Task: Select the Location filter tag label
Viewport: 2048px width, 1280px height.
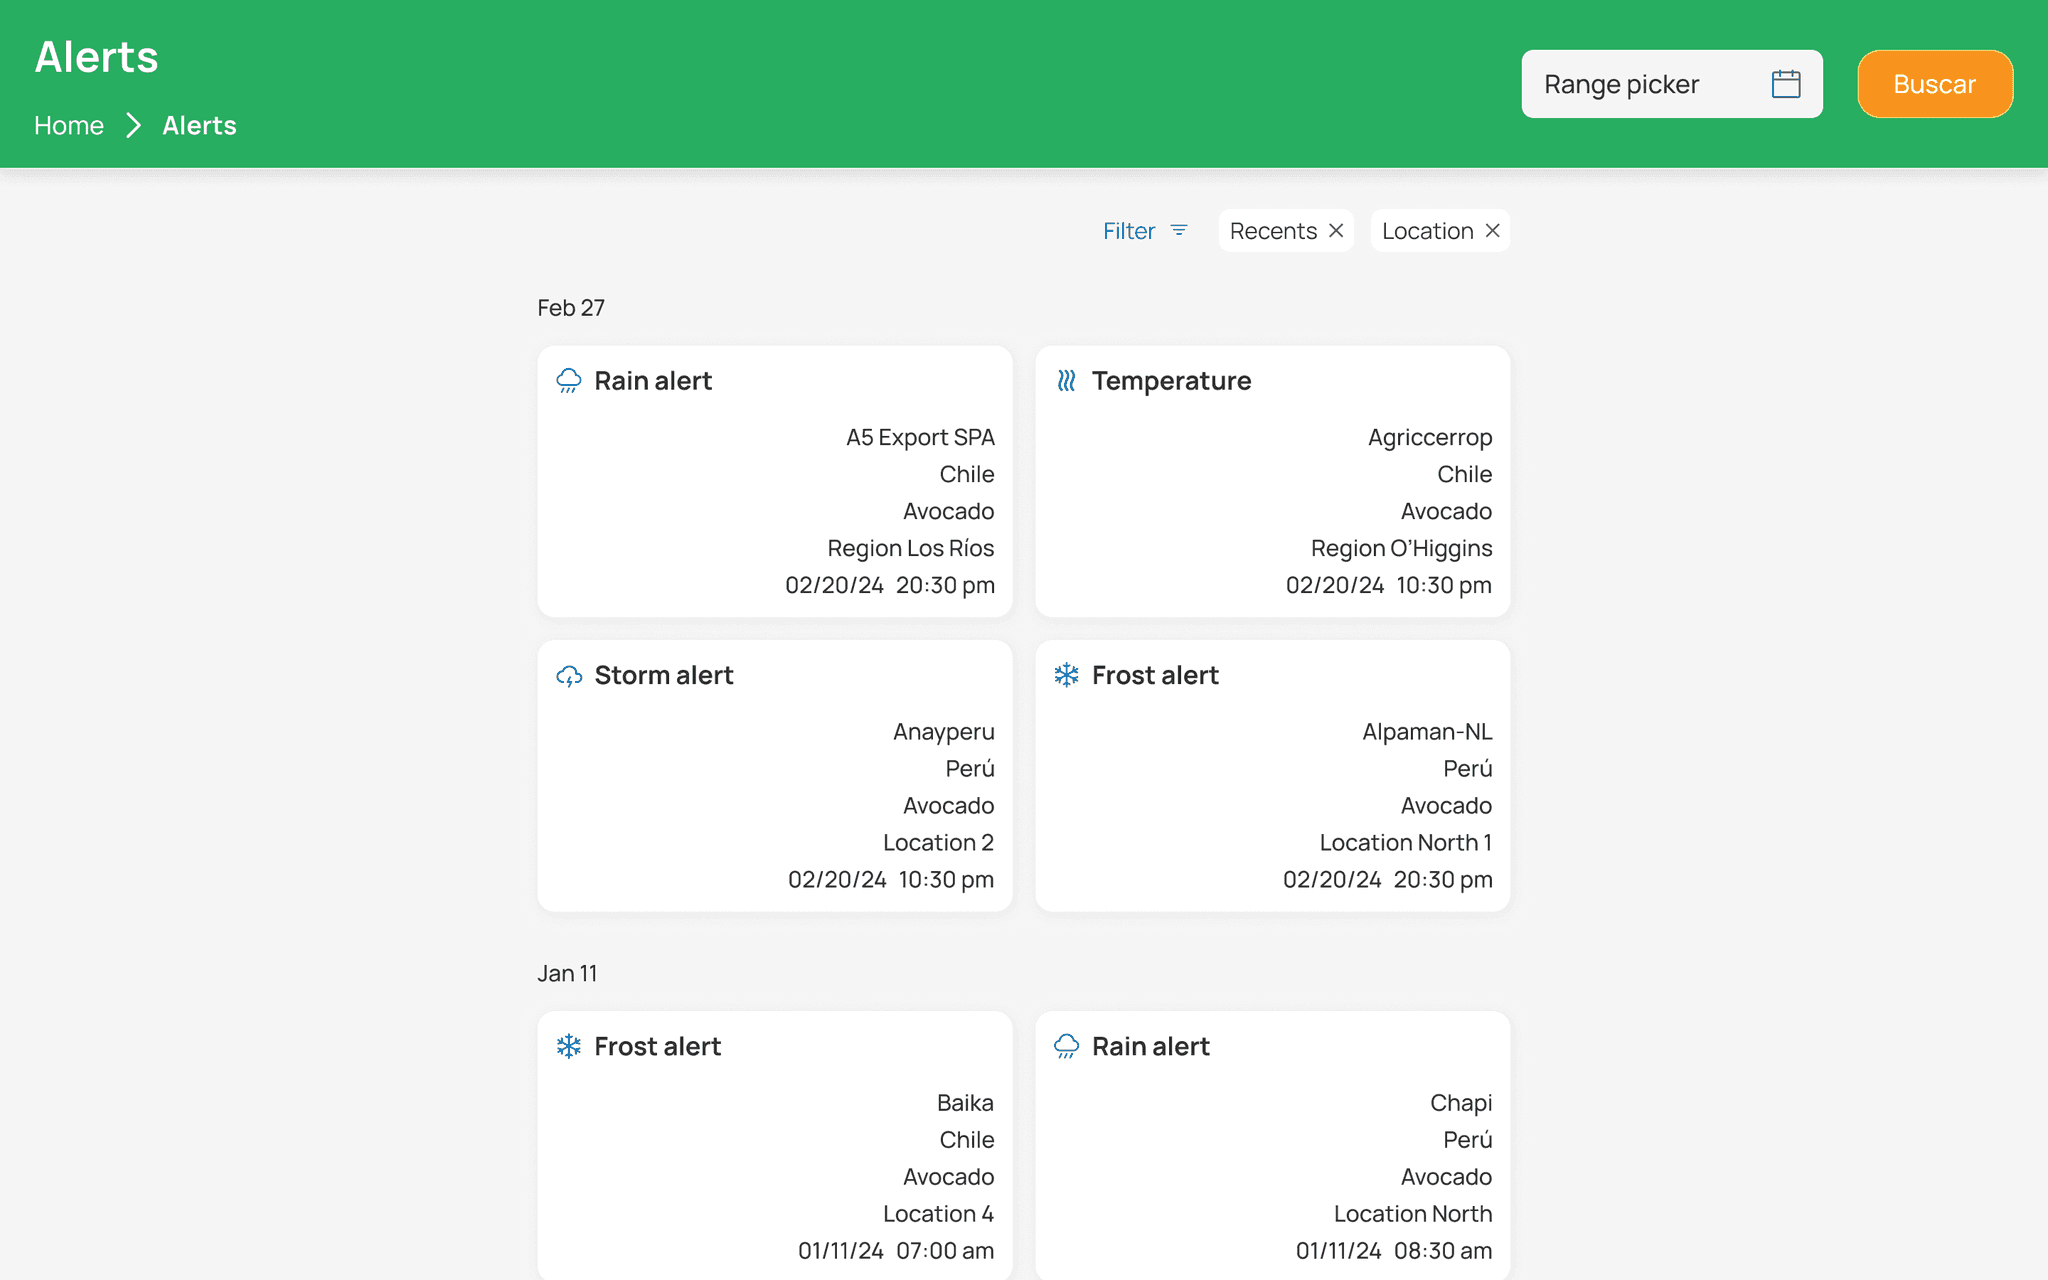Action: pyautogui.click(x=1427, y=231)
